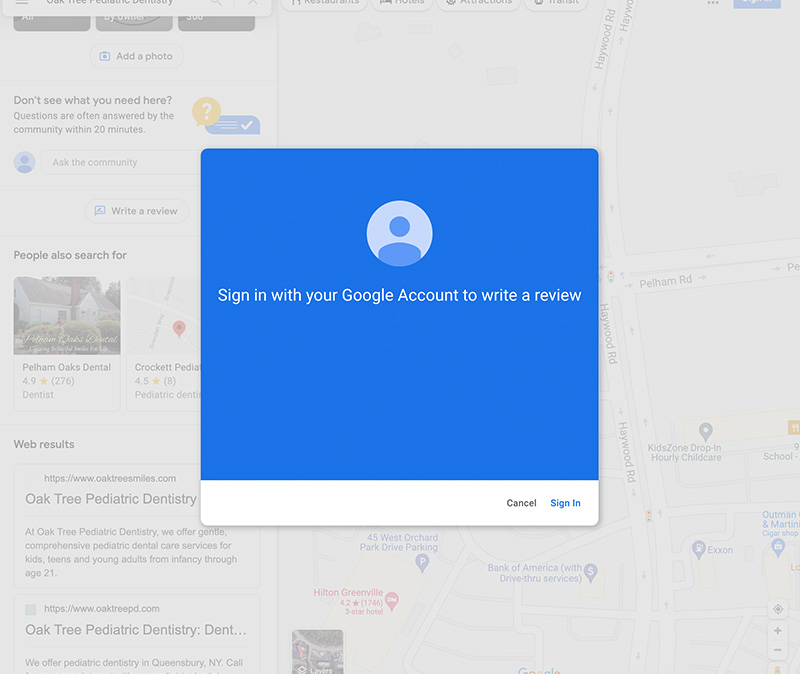Click the 'Dentist' category under Pelham Oaks
Screen dimensions: 800x674
(38, 395)
